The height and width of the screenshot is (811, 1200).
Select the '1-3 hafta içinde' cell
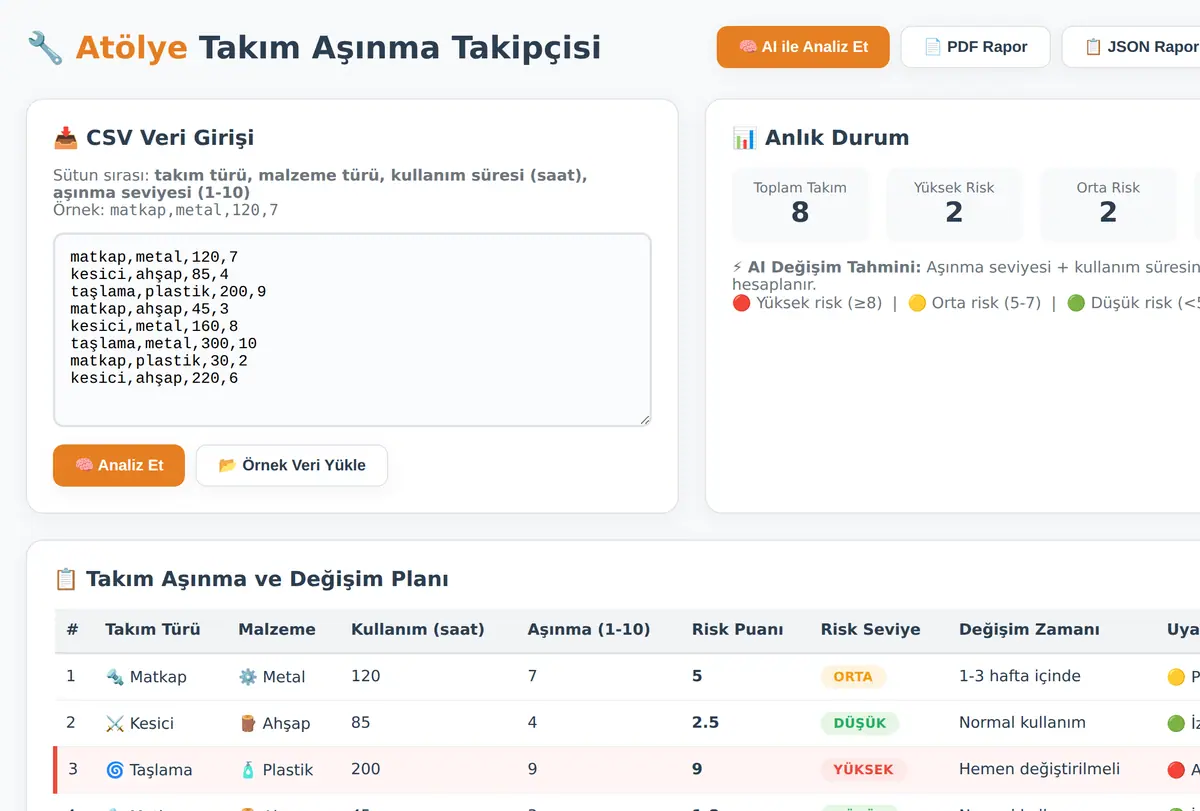(1020, 676)
